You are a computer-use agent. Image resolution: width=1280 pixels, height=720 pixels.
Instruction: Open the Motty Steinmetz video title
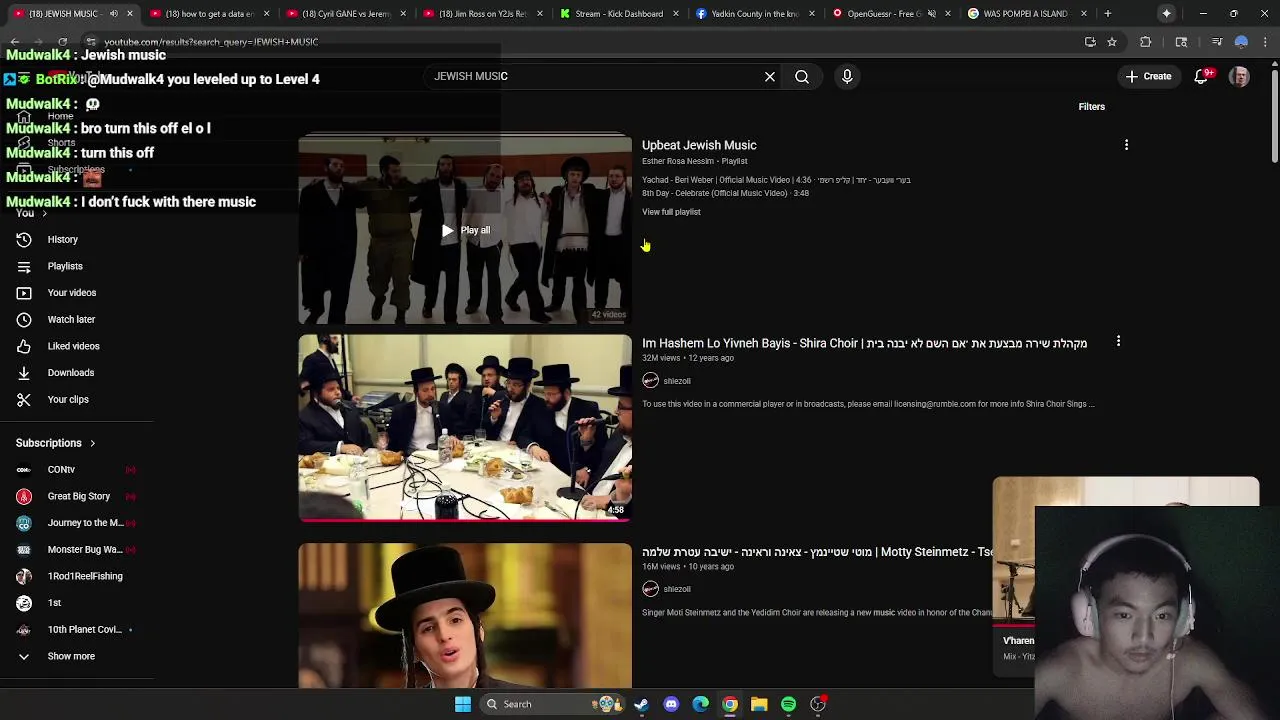pos(817,552)
